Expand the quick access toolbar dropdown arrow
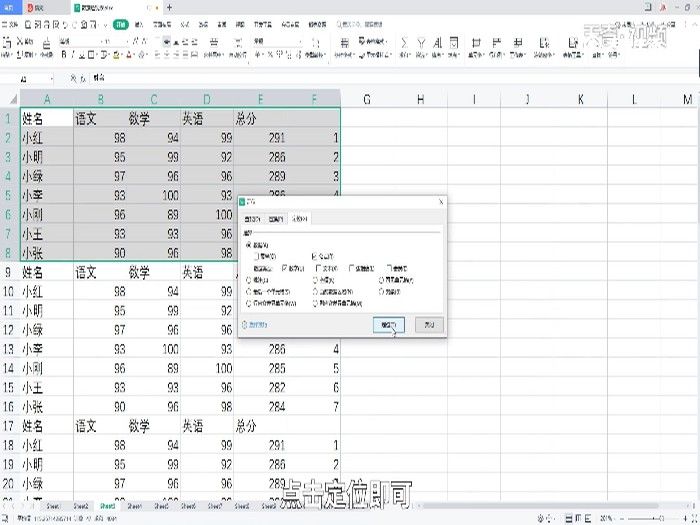700x525 pixels. 105,25
